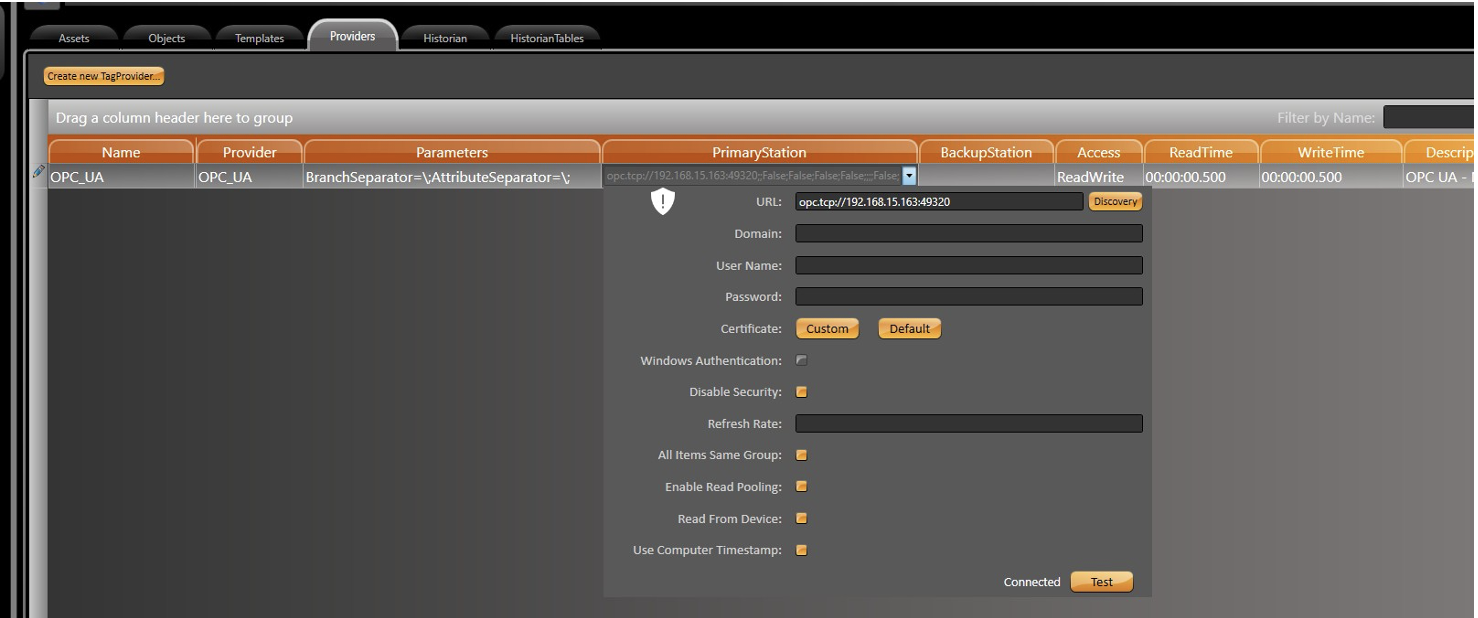This screenshot has width=1478, height=618.
Task: Click the pencil edit icon on OPC_UA row
Action: [40, 172]
